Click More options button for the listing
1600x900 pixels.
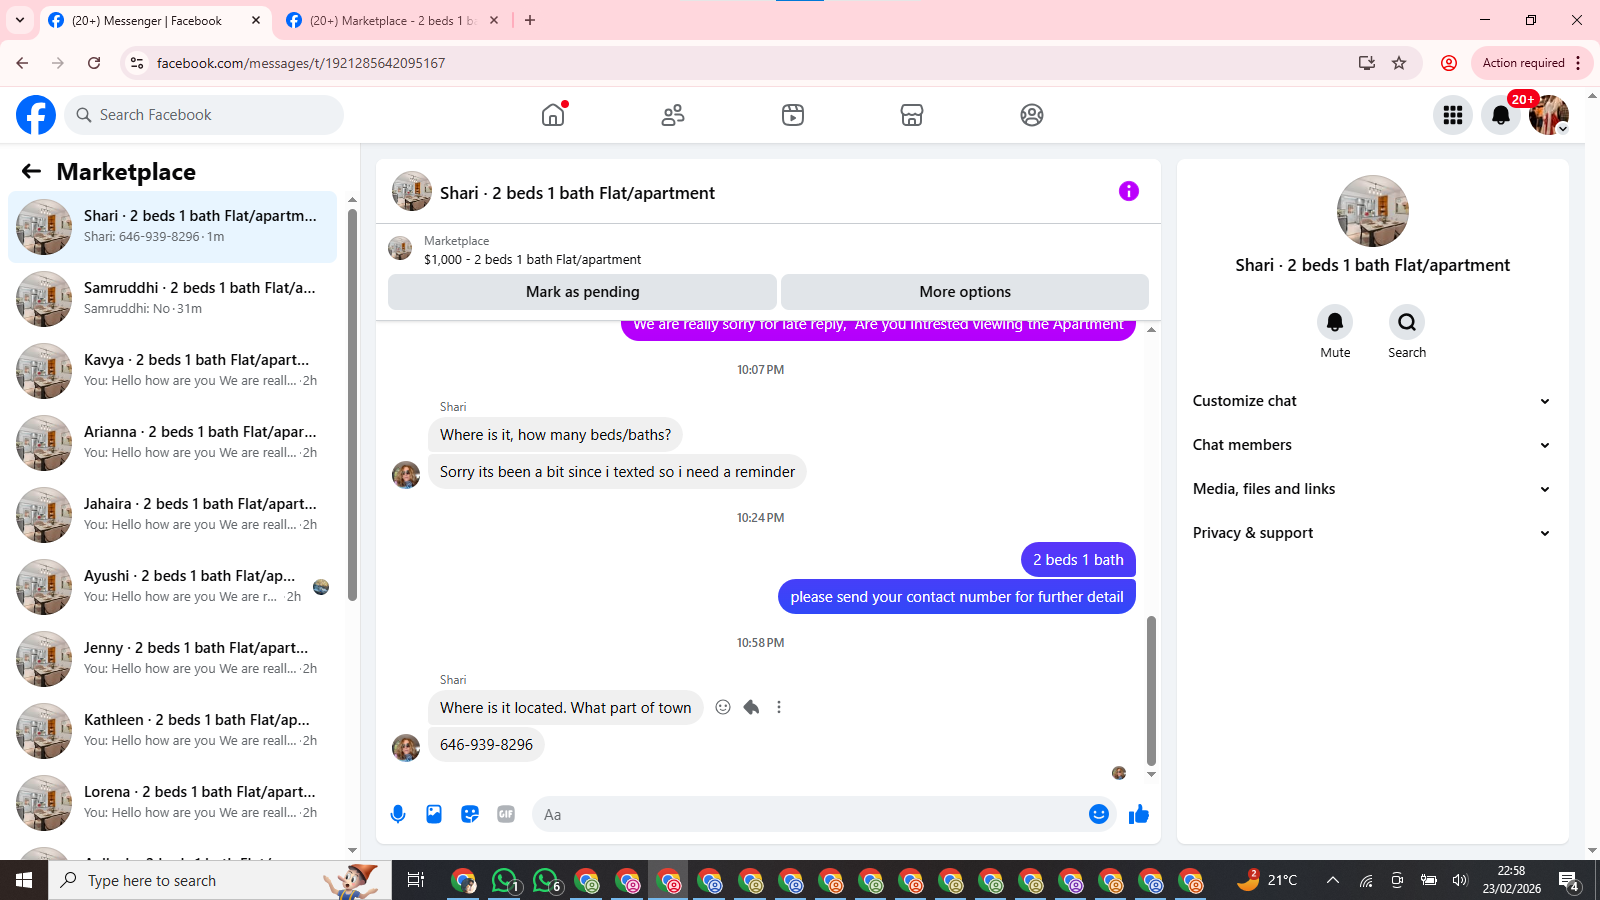(965, 292)
